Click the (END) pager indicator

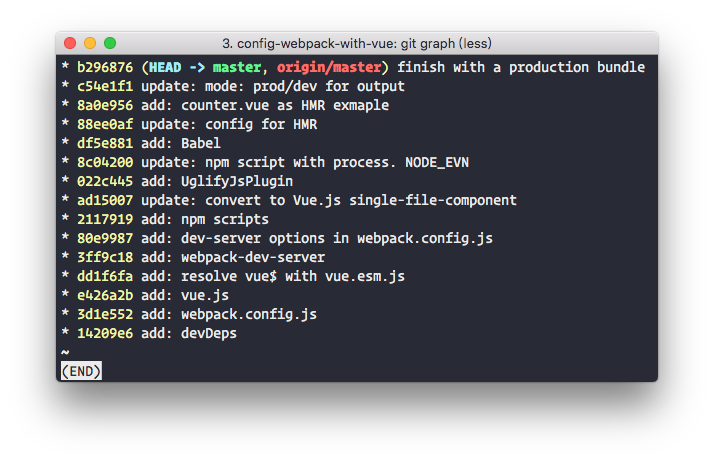pos(81,371)
